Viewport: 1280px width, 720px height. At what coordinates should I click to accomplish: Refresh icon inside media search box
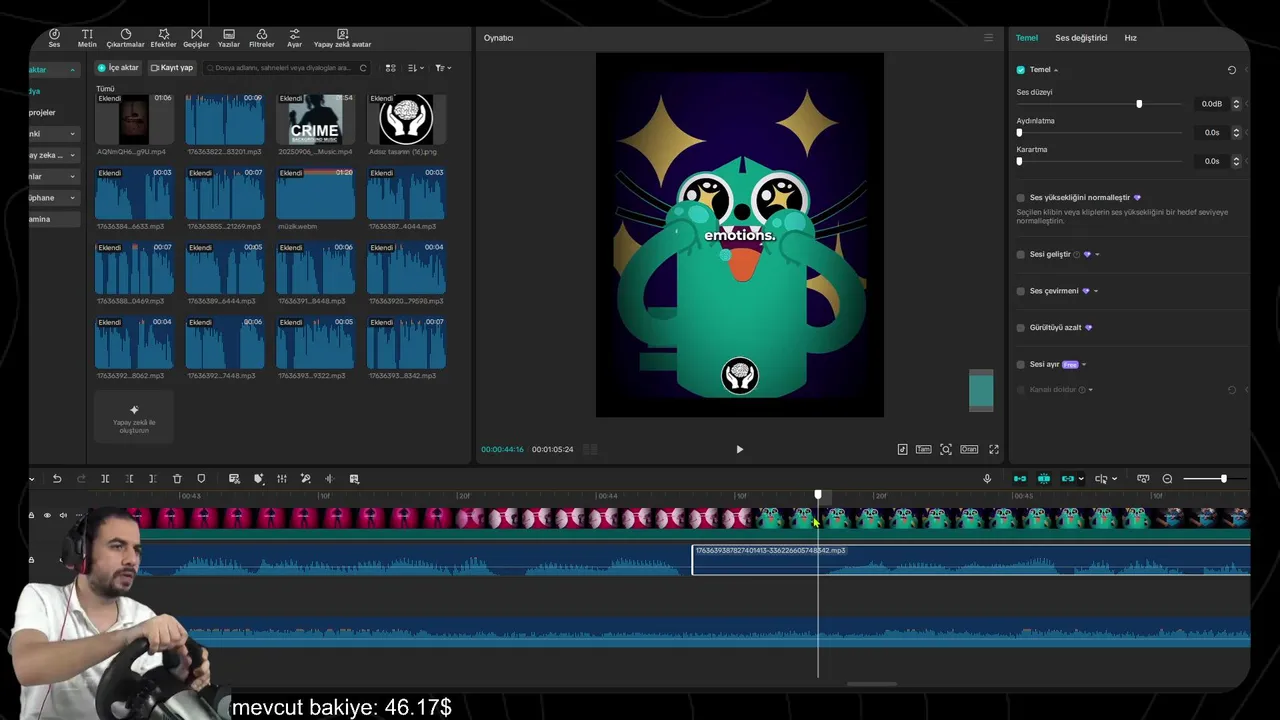(363, 68)
